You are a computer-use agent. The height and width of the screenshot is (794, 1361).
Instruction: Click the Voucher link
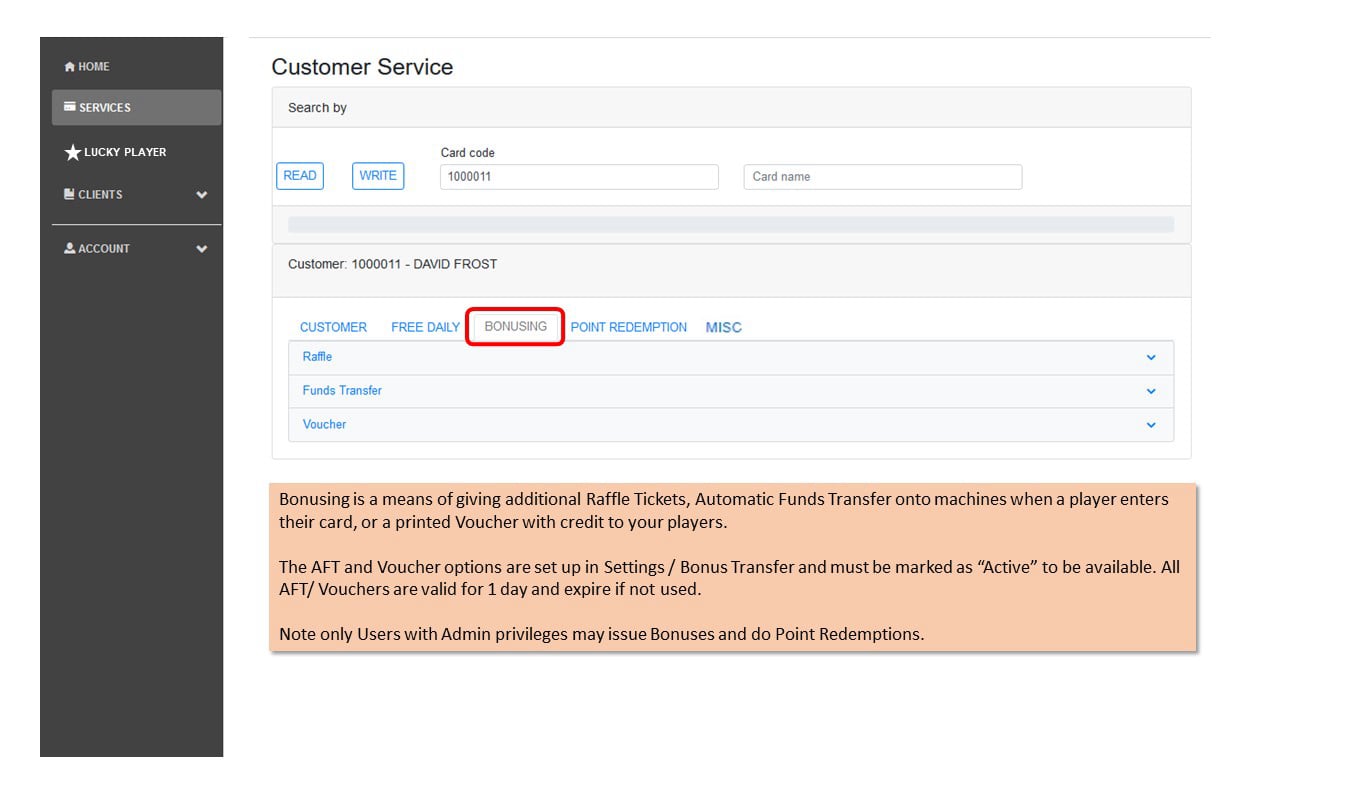(x=324, y=425)
